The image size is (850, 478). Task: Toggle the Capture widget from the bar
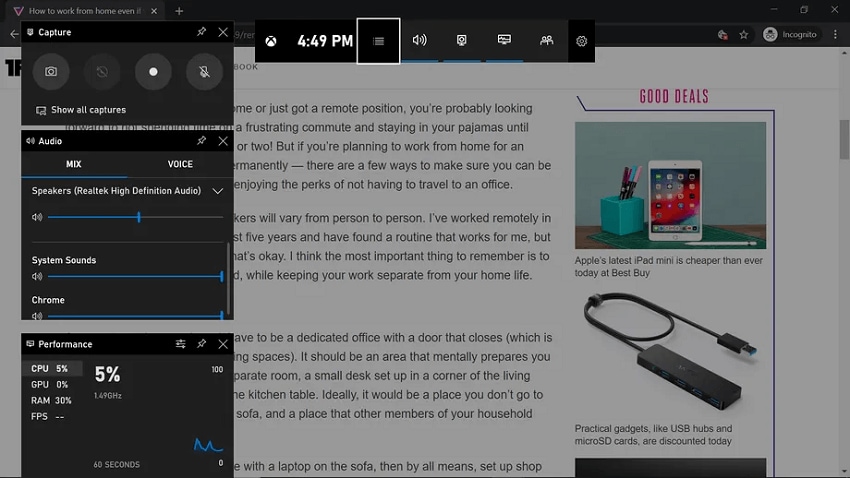pyautogui.click(x=461, y=41)
